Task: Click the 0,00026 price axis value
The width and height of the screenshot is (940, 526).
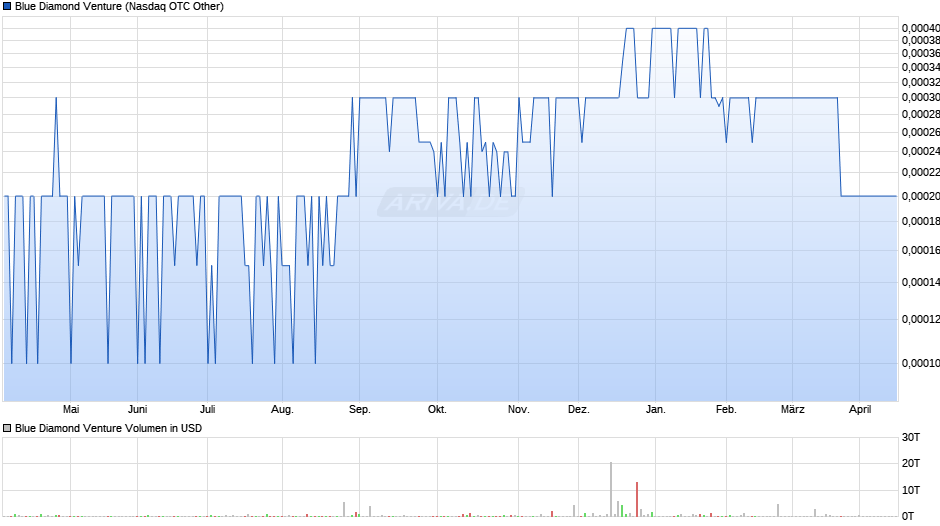Action: pos(920,132)
